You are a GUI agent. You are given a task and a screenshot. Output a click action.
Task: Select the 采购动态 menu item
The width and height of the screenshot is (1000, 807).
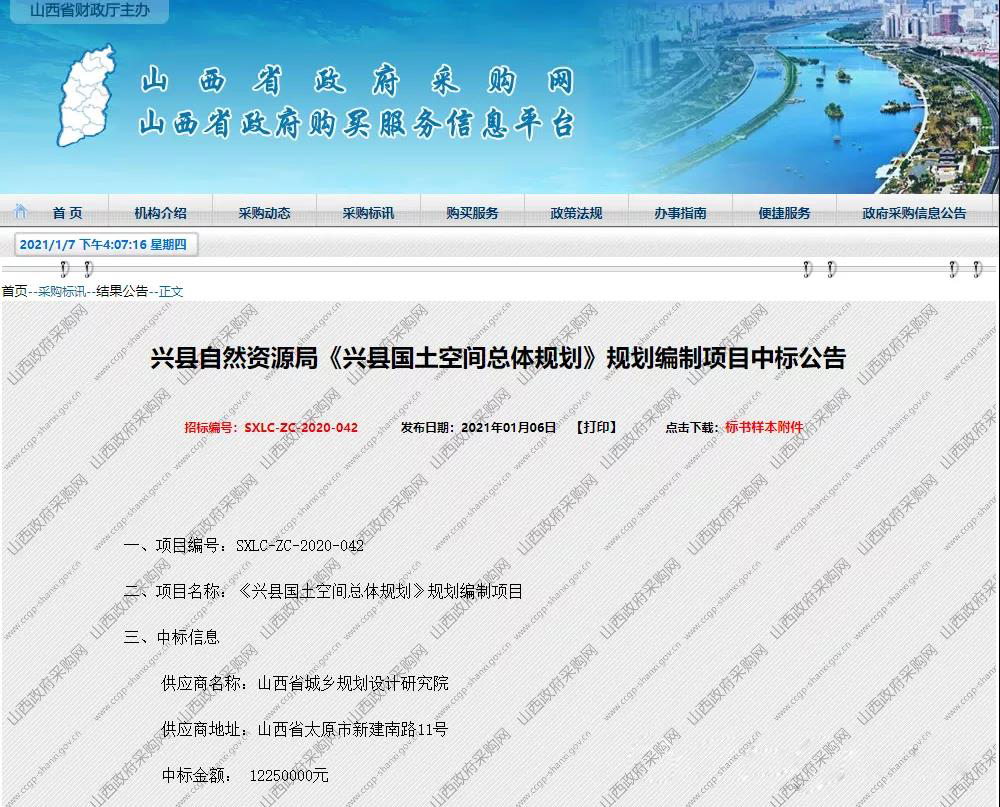264,213
